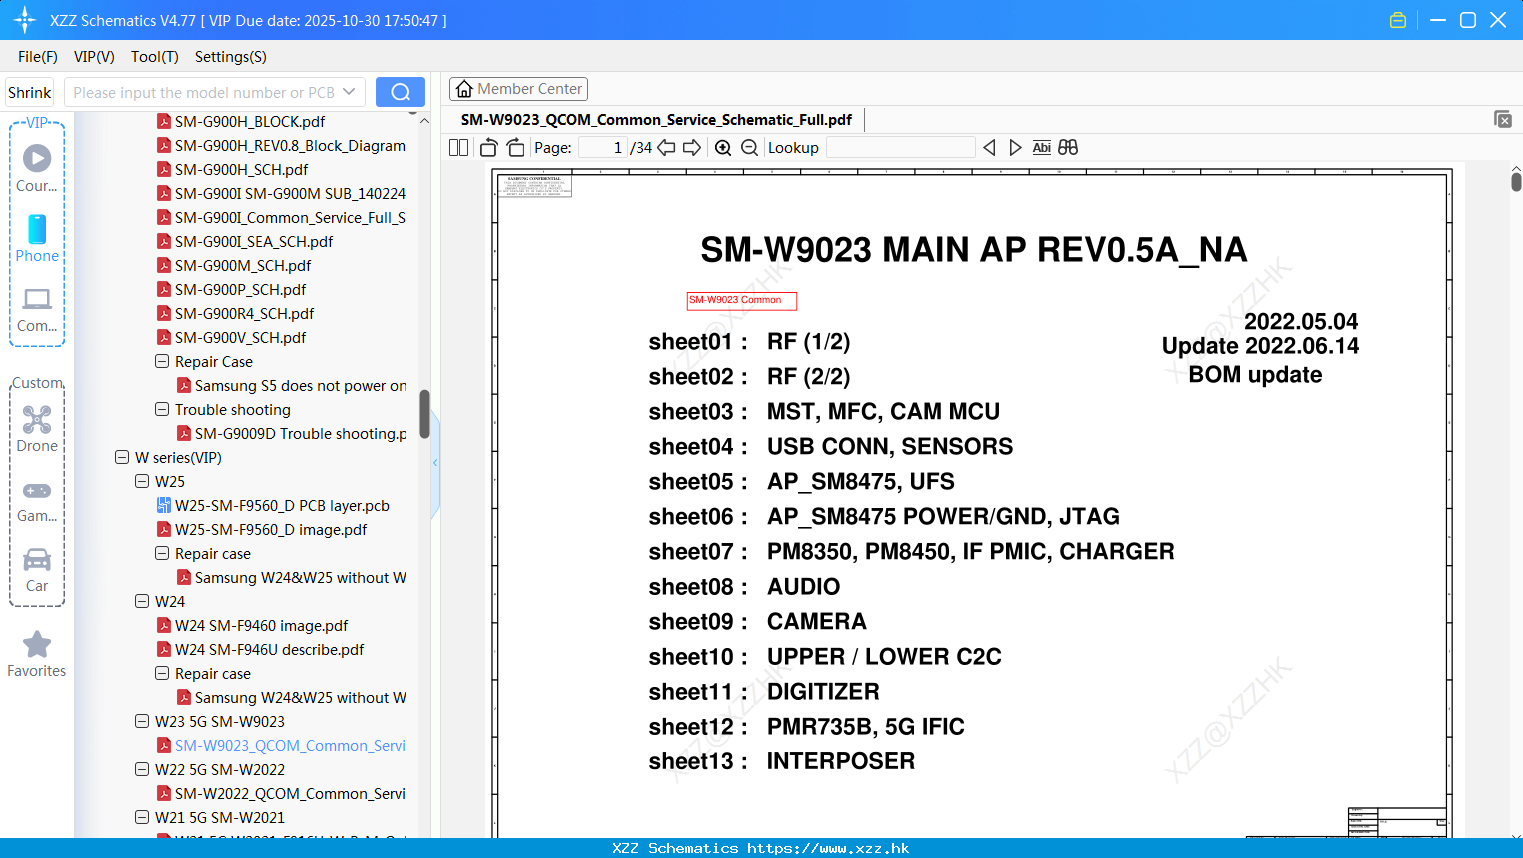This screenshot has width=1523, height=858.
Task: Go to the previous page arrow
Action: tap(666, 148)
